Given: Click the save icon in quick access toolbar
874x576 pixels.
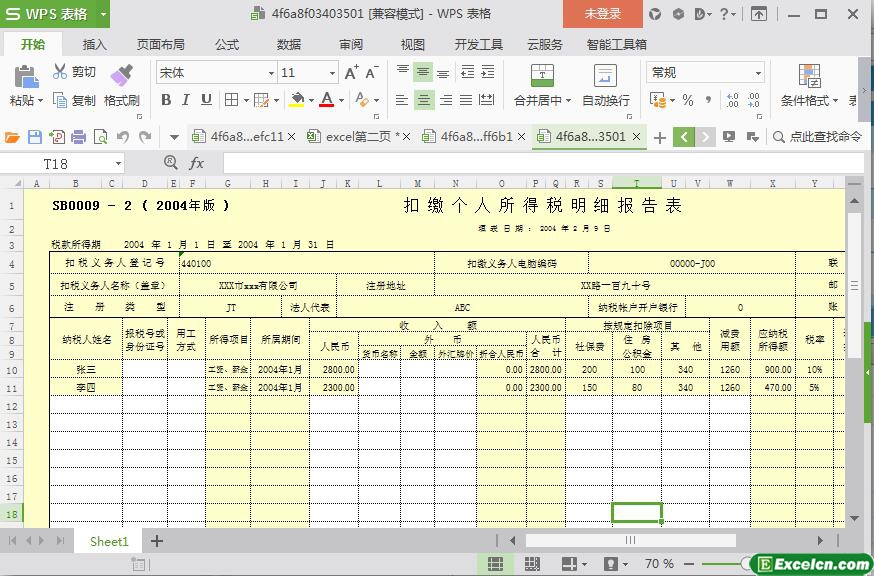Looking at the screenshot, I should (35, 137).
